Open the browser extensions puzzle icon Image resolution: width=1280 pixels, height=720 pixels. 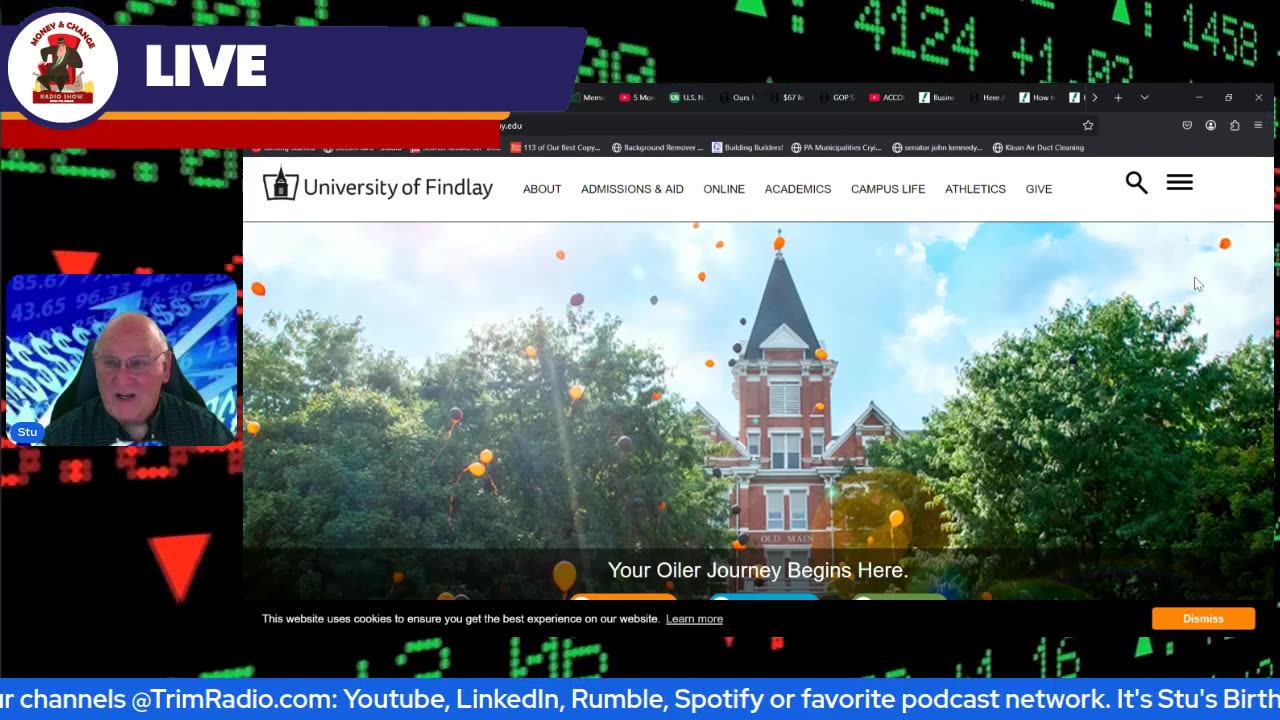coord(1234,125)
